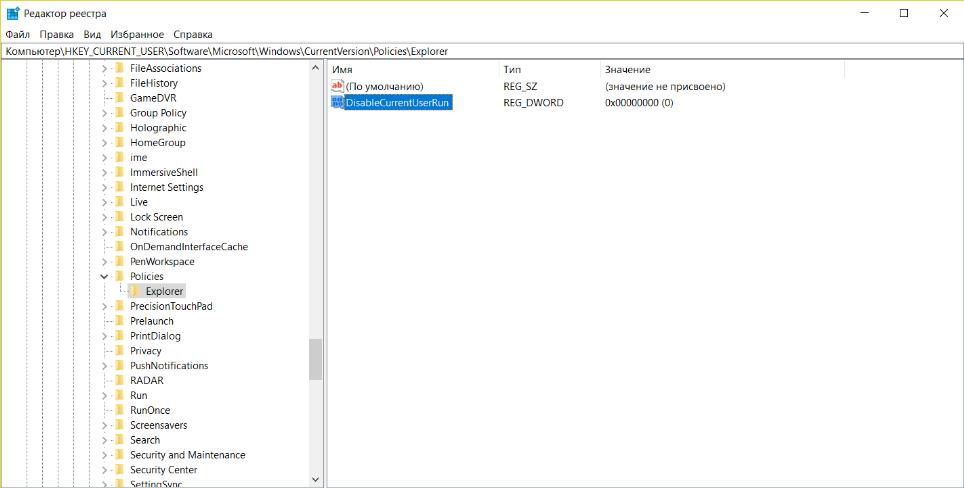
Task: Expand the Security and Maintenance key
Action: click(x=105, y=455)
